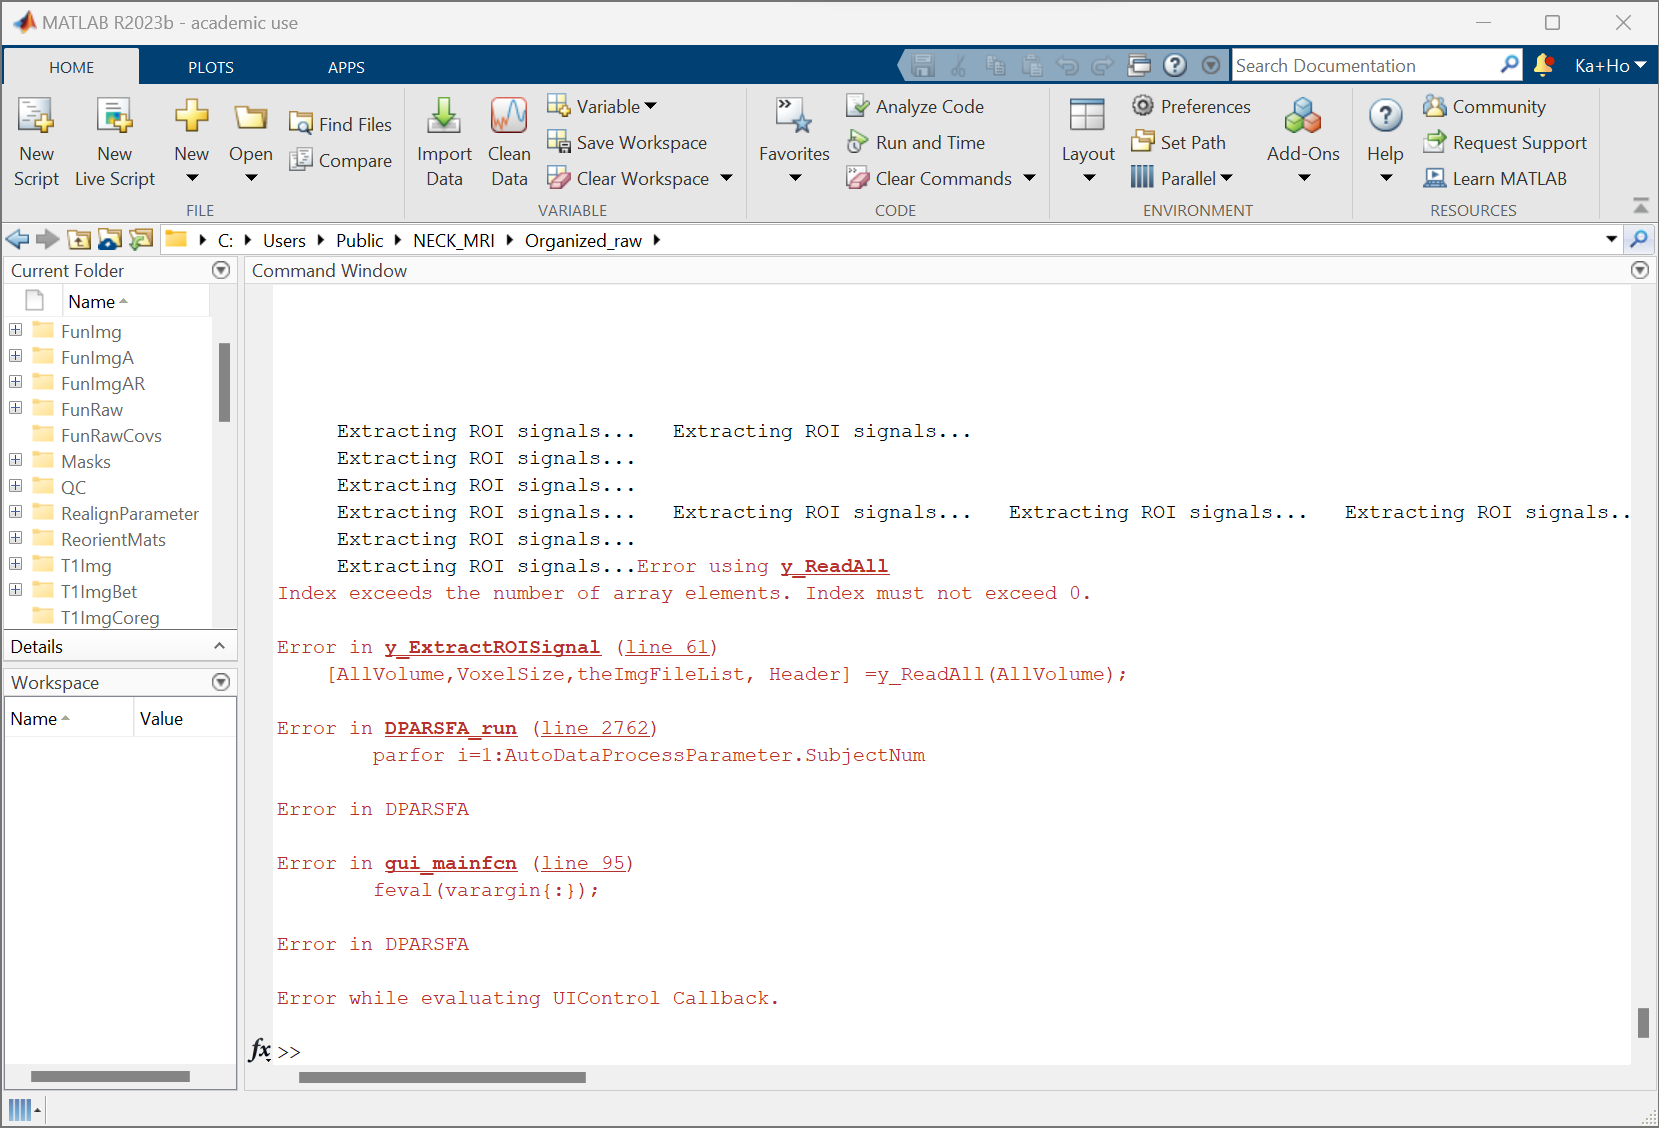This screenshot has width=1659, height=1128.
Task: Click Clear Commands
Action: point(930,178)
